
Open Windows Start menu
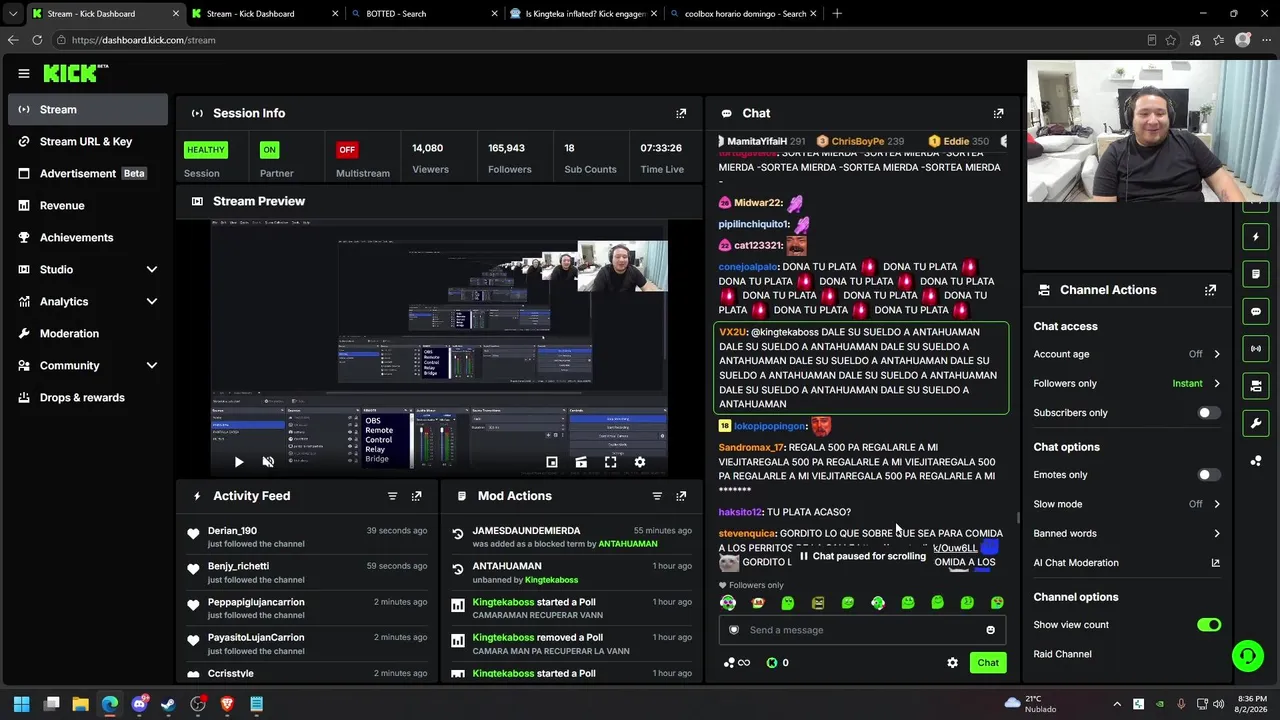pos(21,704)
